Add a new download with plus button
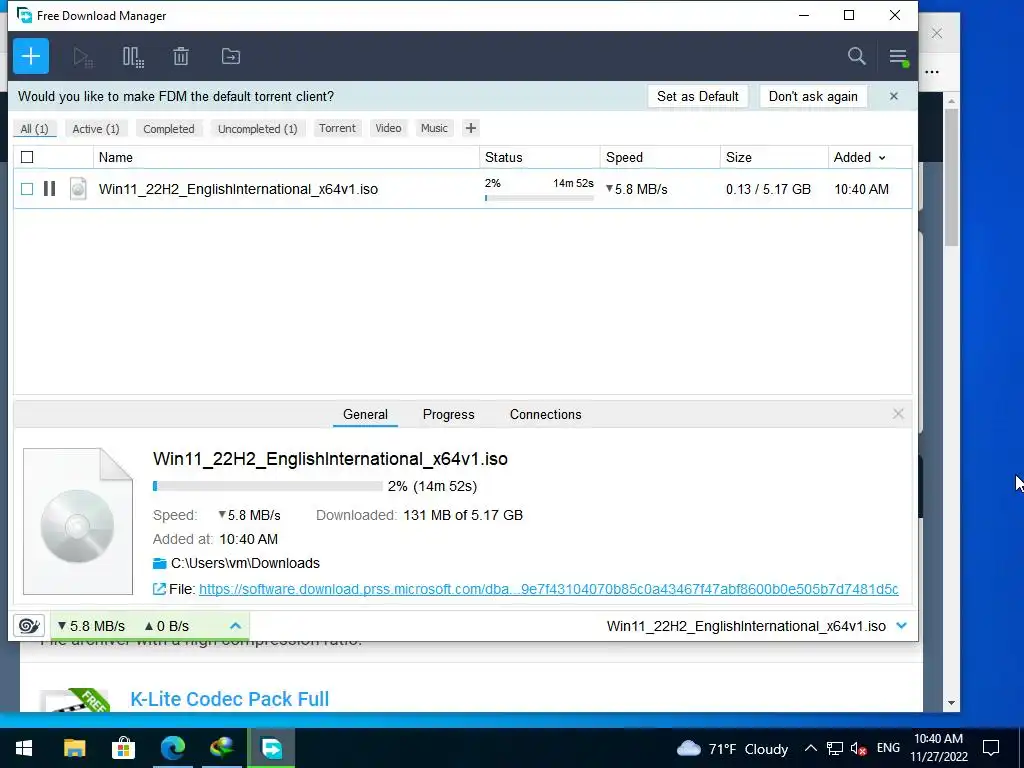 pyautogui.click(x=31, y=56)
